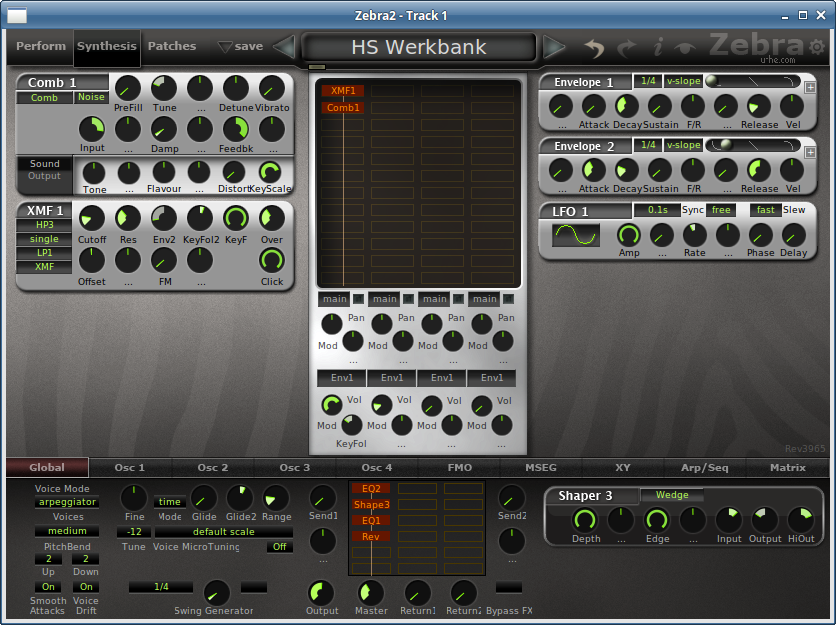Click the Envelope 2 Release knob
Image resolution: width=836 pixels, height=625 pixels.
point(758,170)
